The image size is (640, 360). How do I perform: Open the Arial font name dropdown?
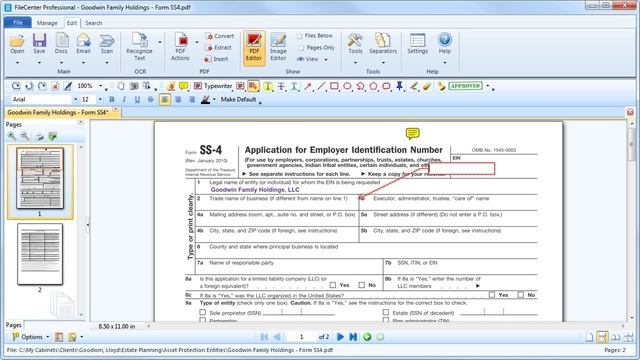pyautogui.click(x=75, y=99)
